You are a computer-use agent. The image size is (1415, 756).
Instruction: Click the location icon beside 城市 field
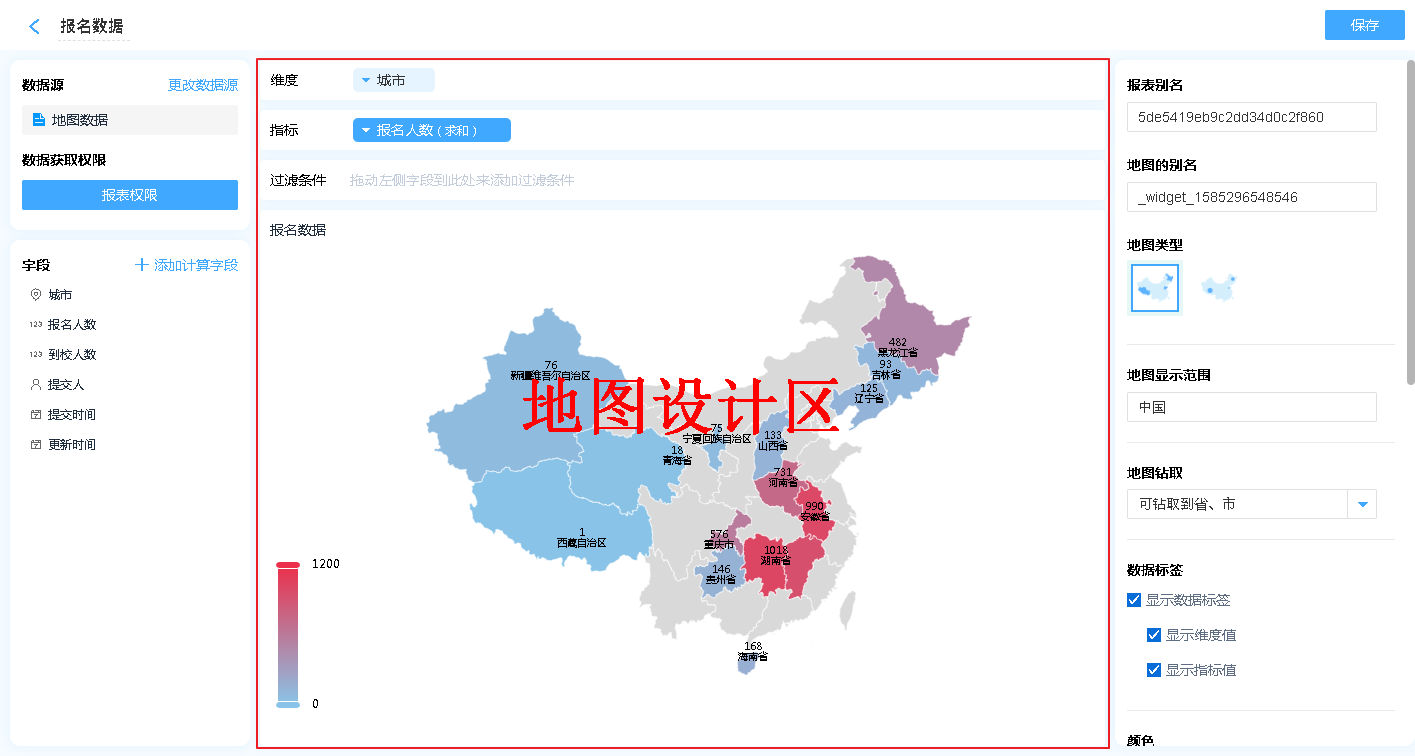[36, 295]
